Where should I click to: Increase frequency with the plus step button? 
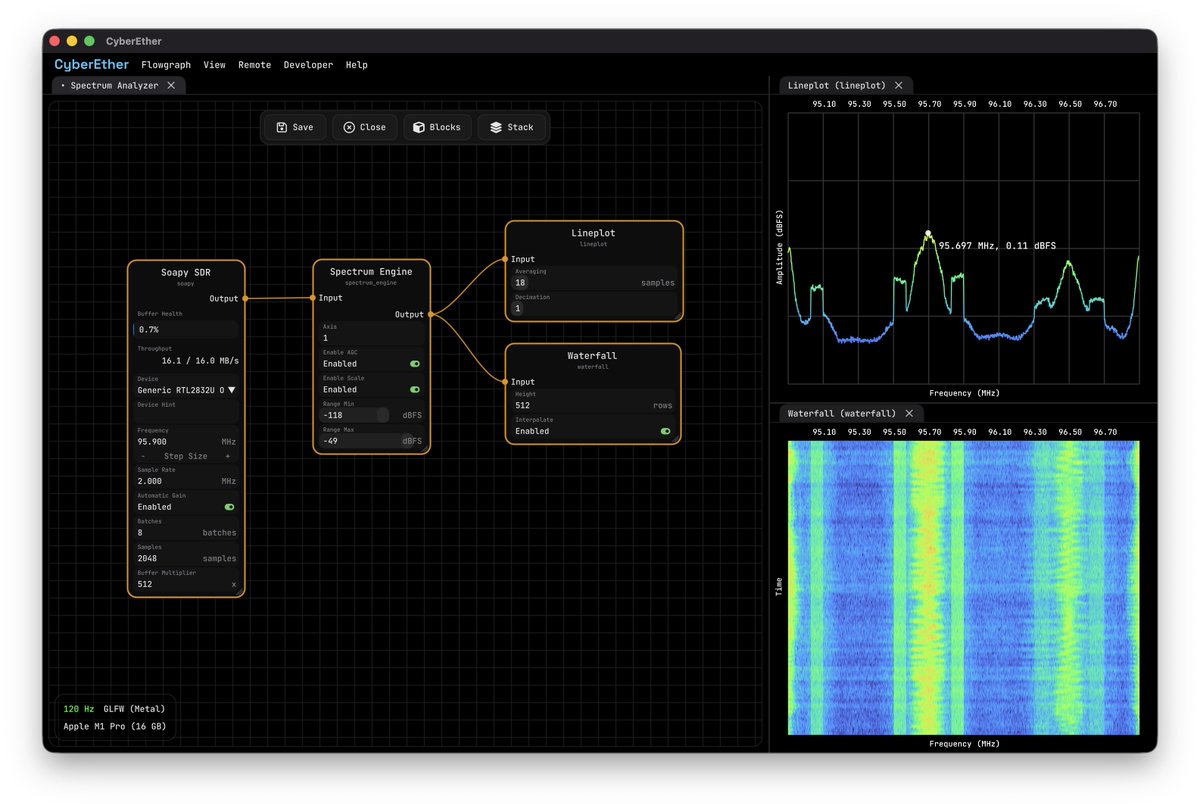point(227,456)
